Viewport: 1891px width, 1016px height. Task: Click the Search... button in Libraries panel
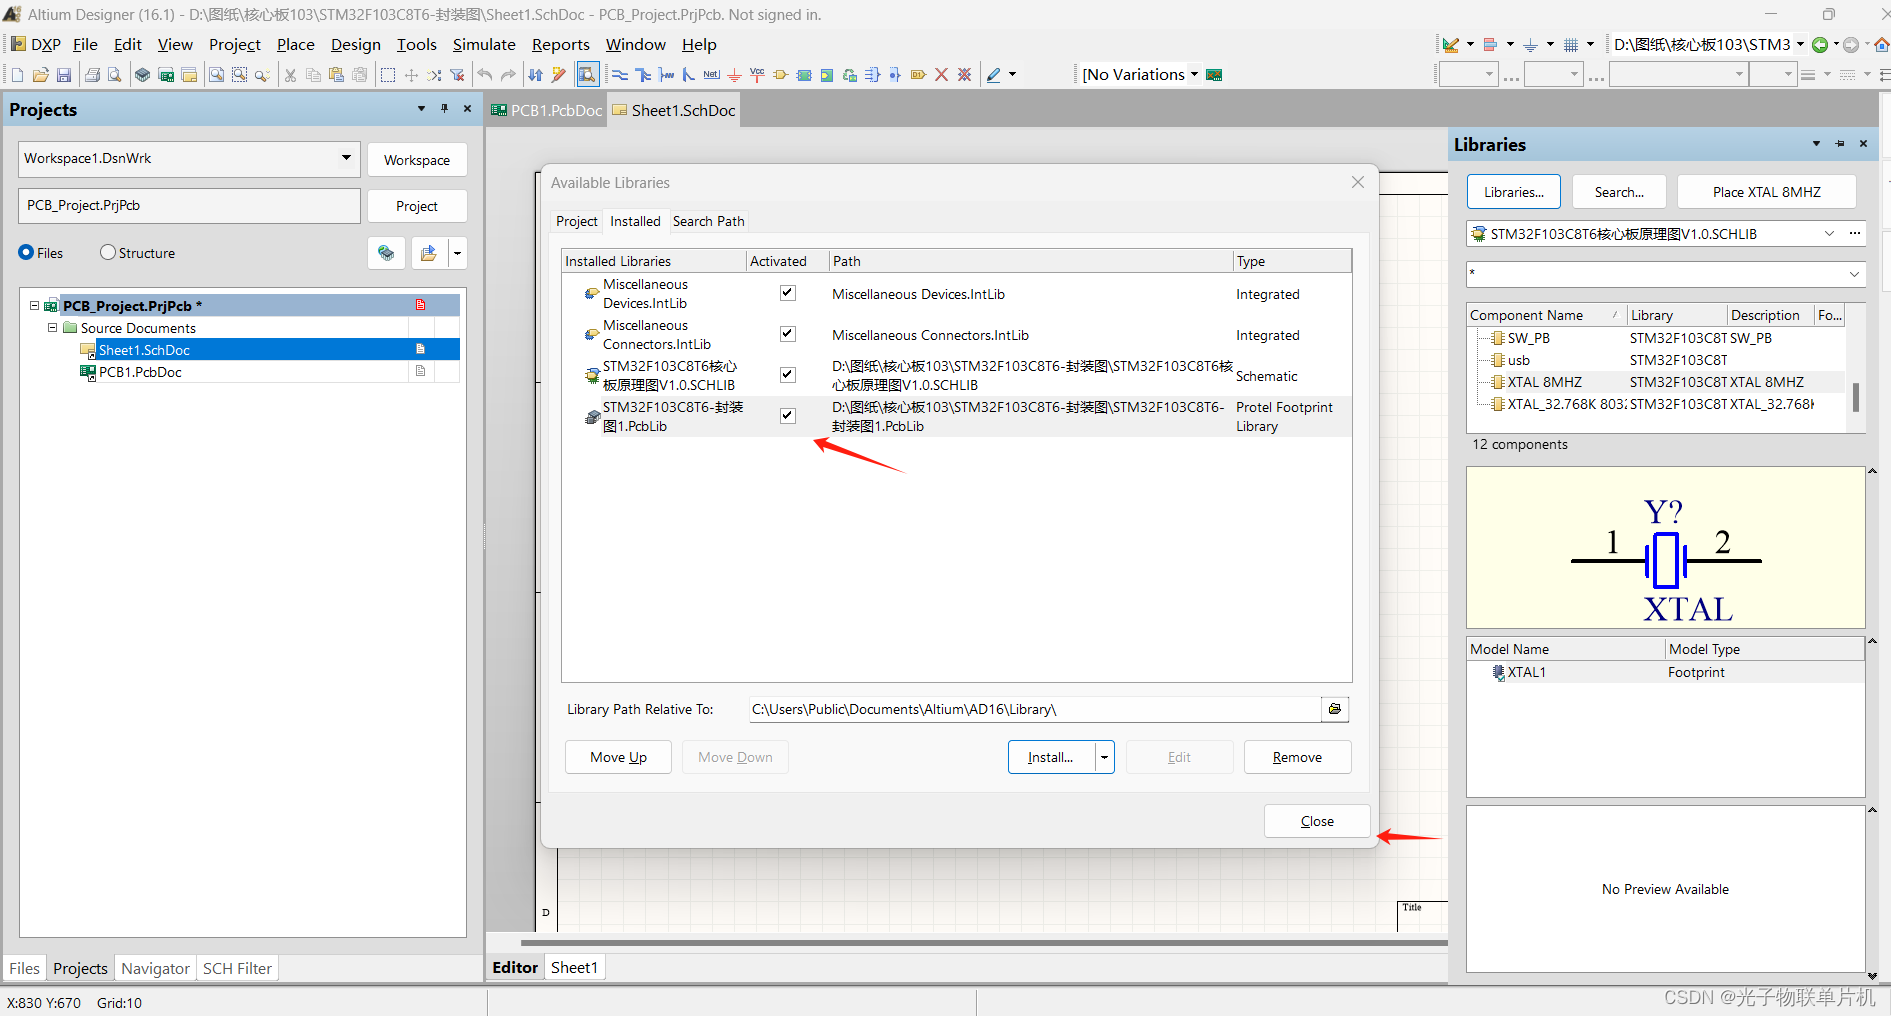tap(1619, 192)
